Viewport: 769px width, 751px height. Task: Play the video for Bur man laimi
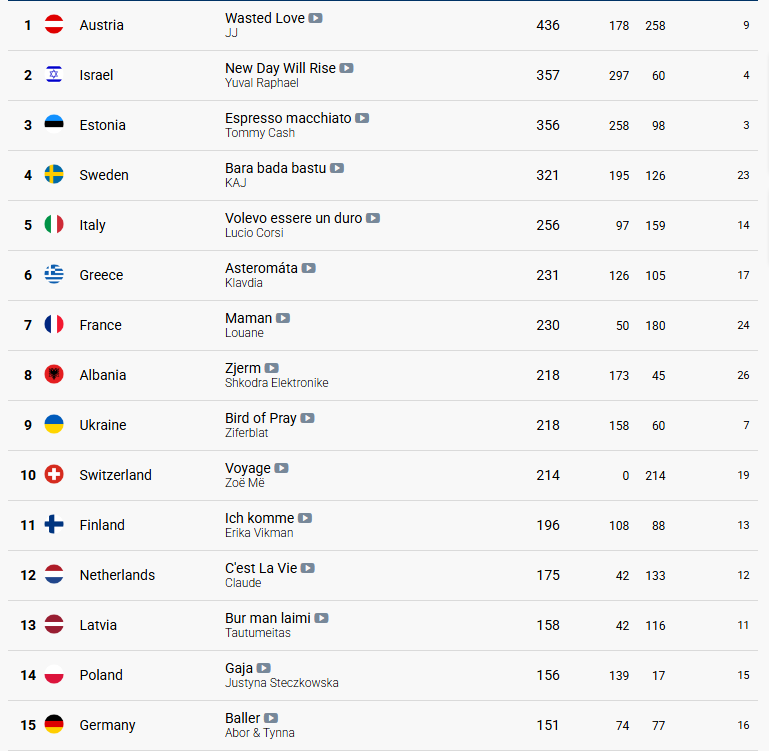(x=322, y=619)
